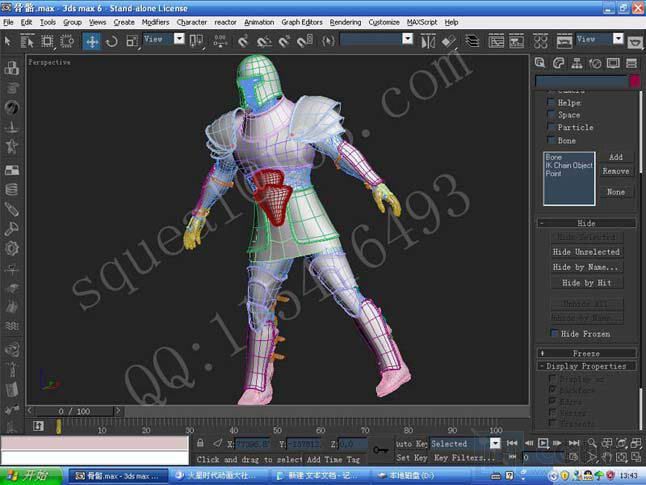Collapse the Display Properties rollout
The image size is (646, 485).
coord(586,366)
